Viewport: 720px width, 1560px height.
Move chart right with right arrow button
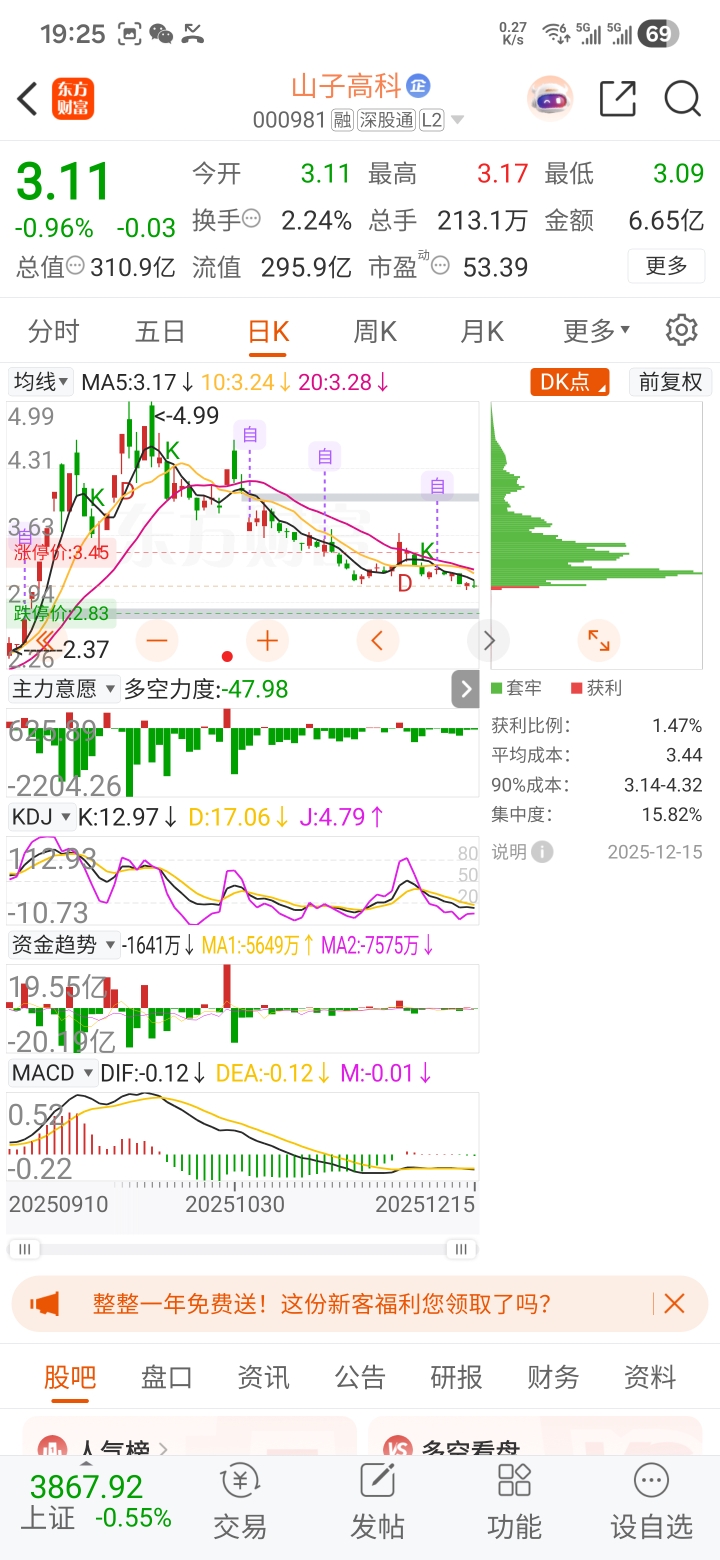[488, 640]
